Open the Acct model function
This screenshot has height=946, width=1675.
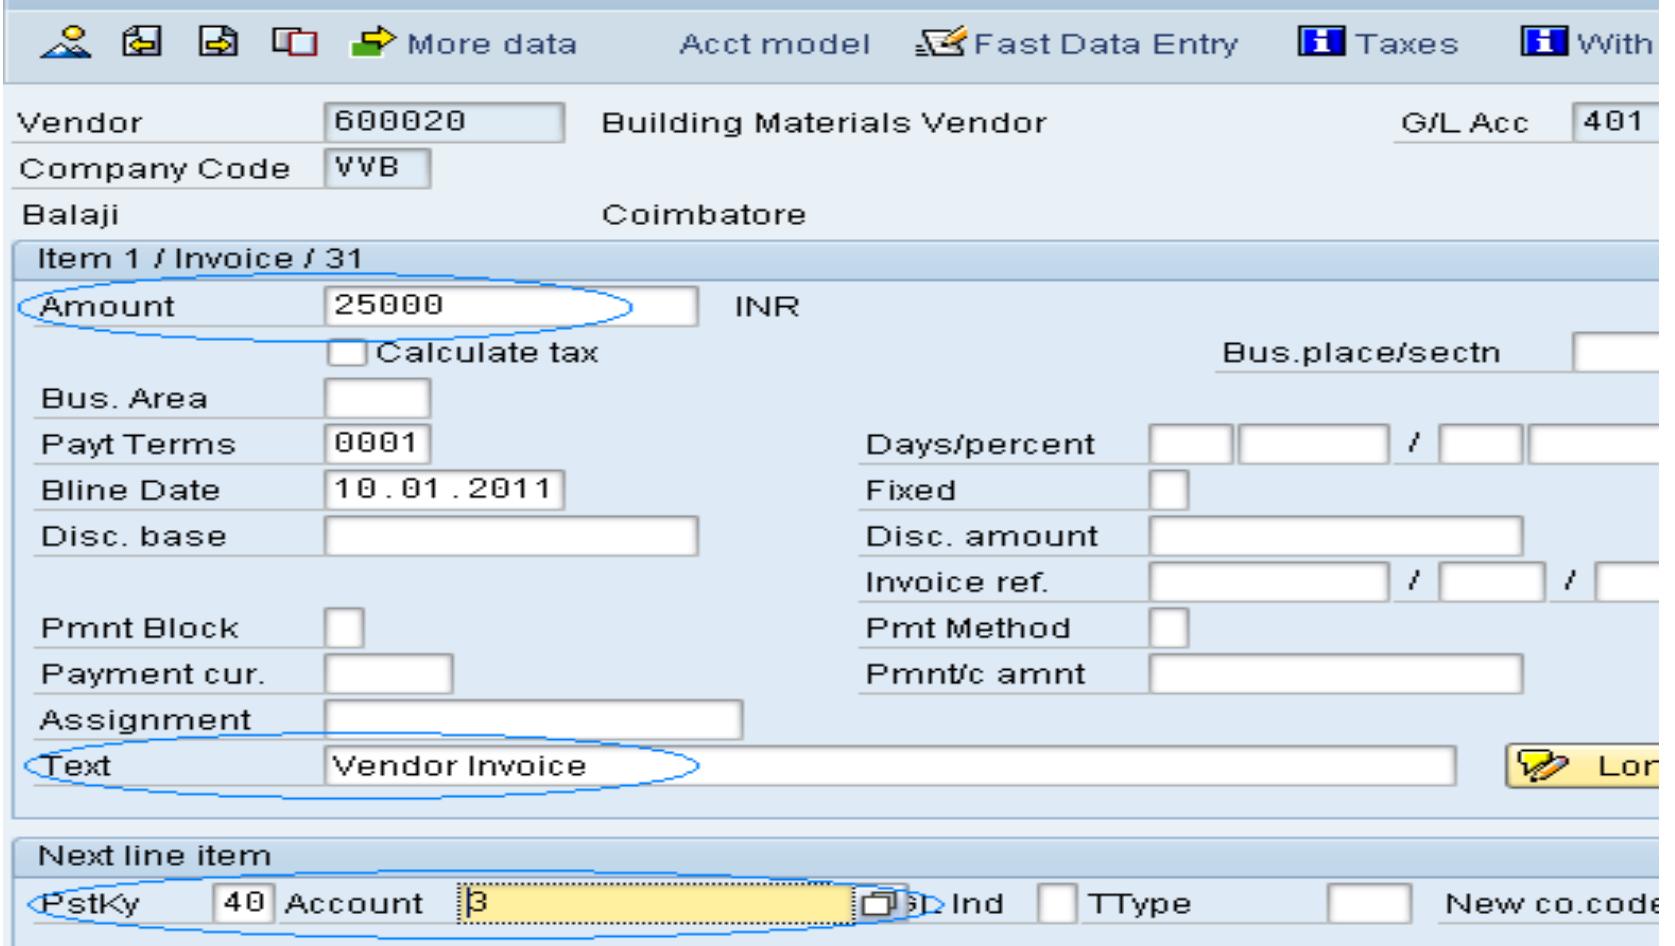coord(774,44)
